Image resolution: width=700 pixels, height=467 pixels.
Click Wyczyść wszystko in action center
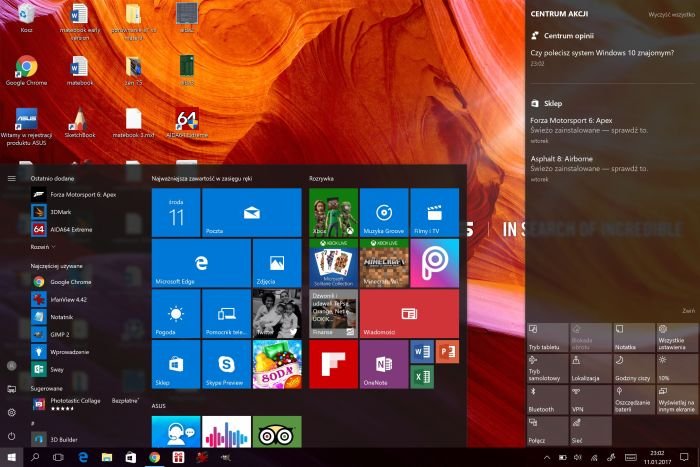pos(671,15)
